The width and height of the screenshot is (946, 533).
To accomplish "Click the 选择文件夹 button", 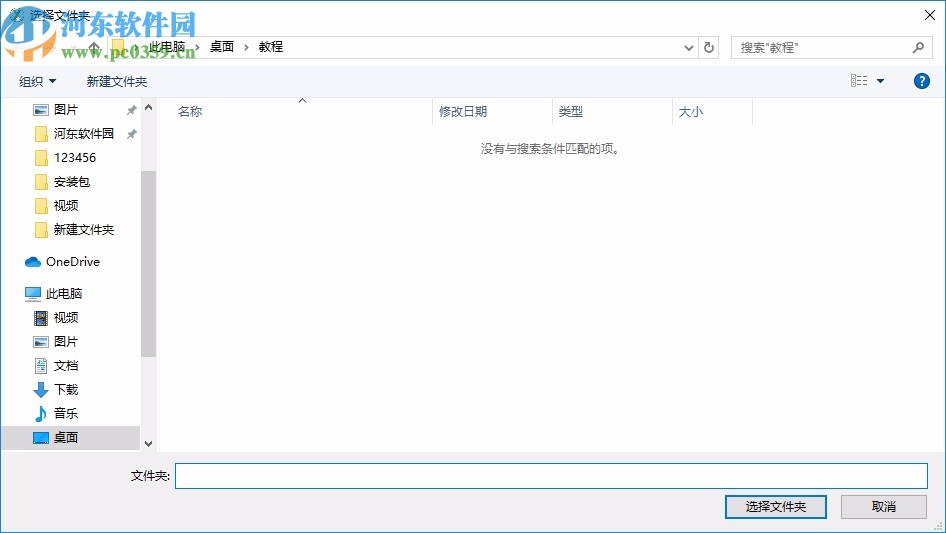I will click(775, 506).
